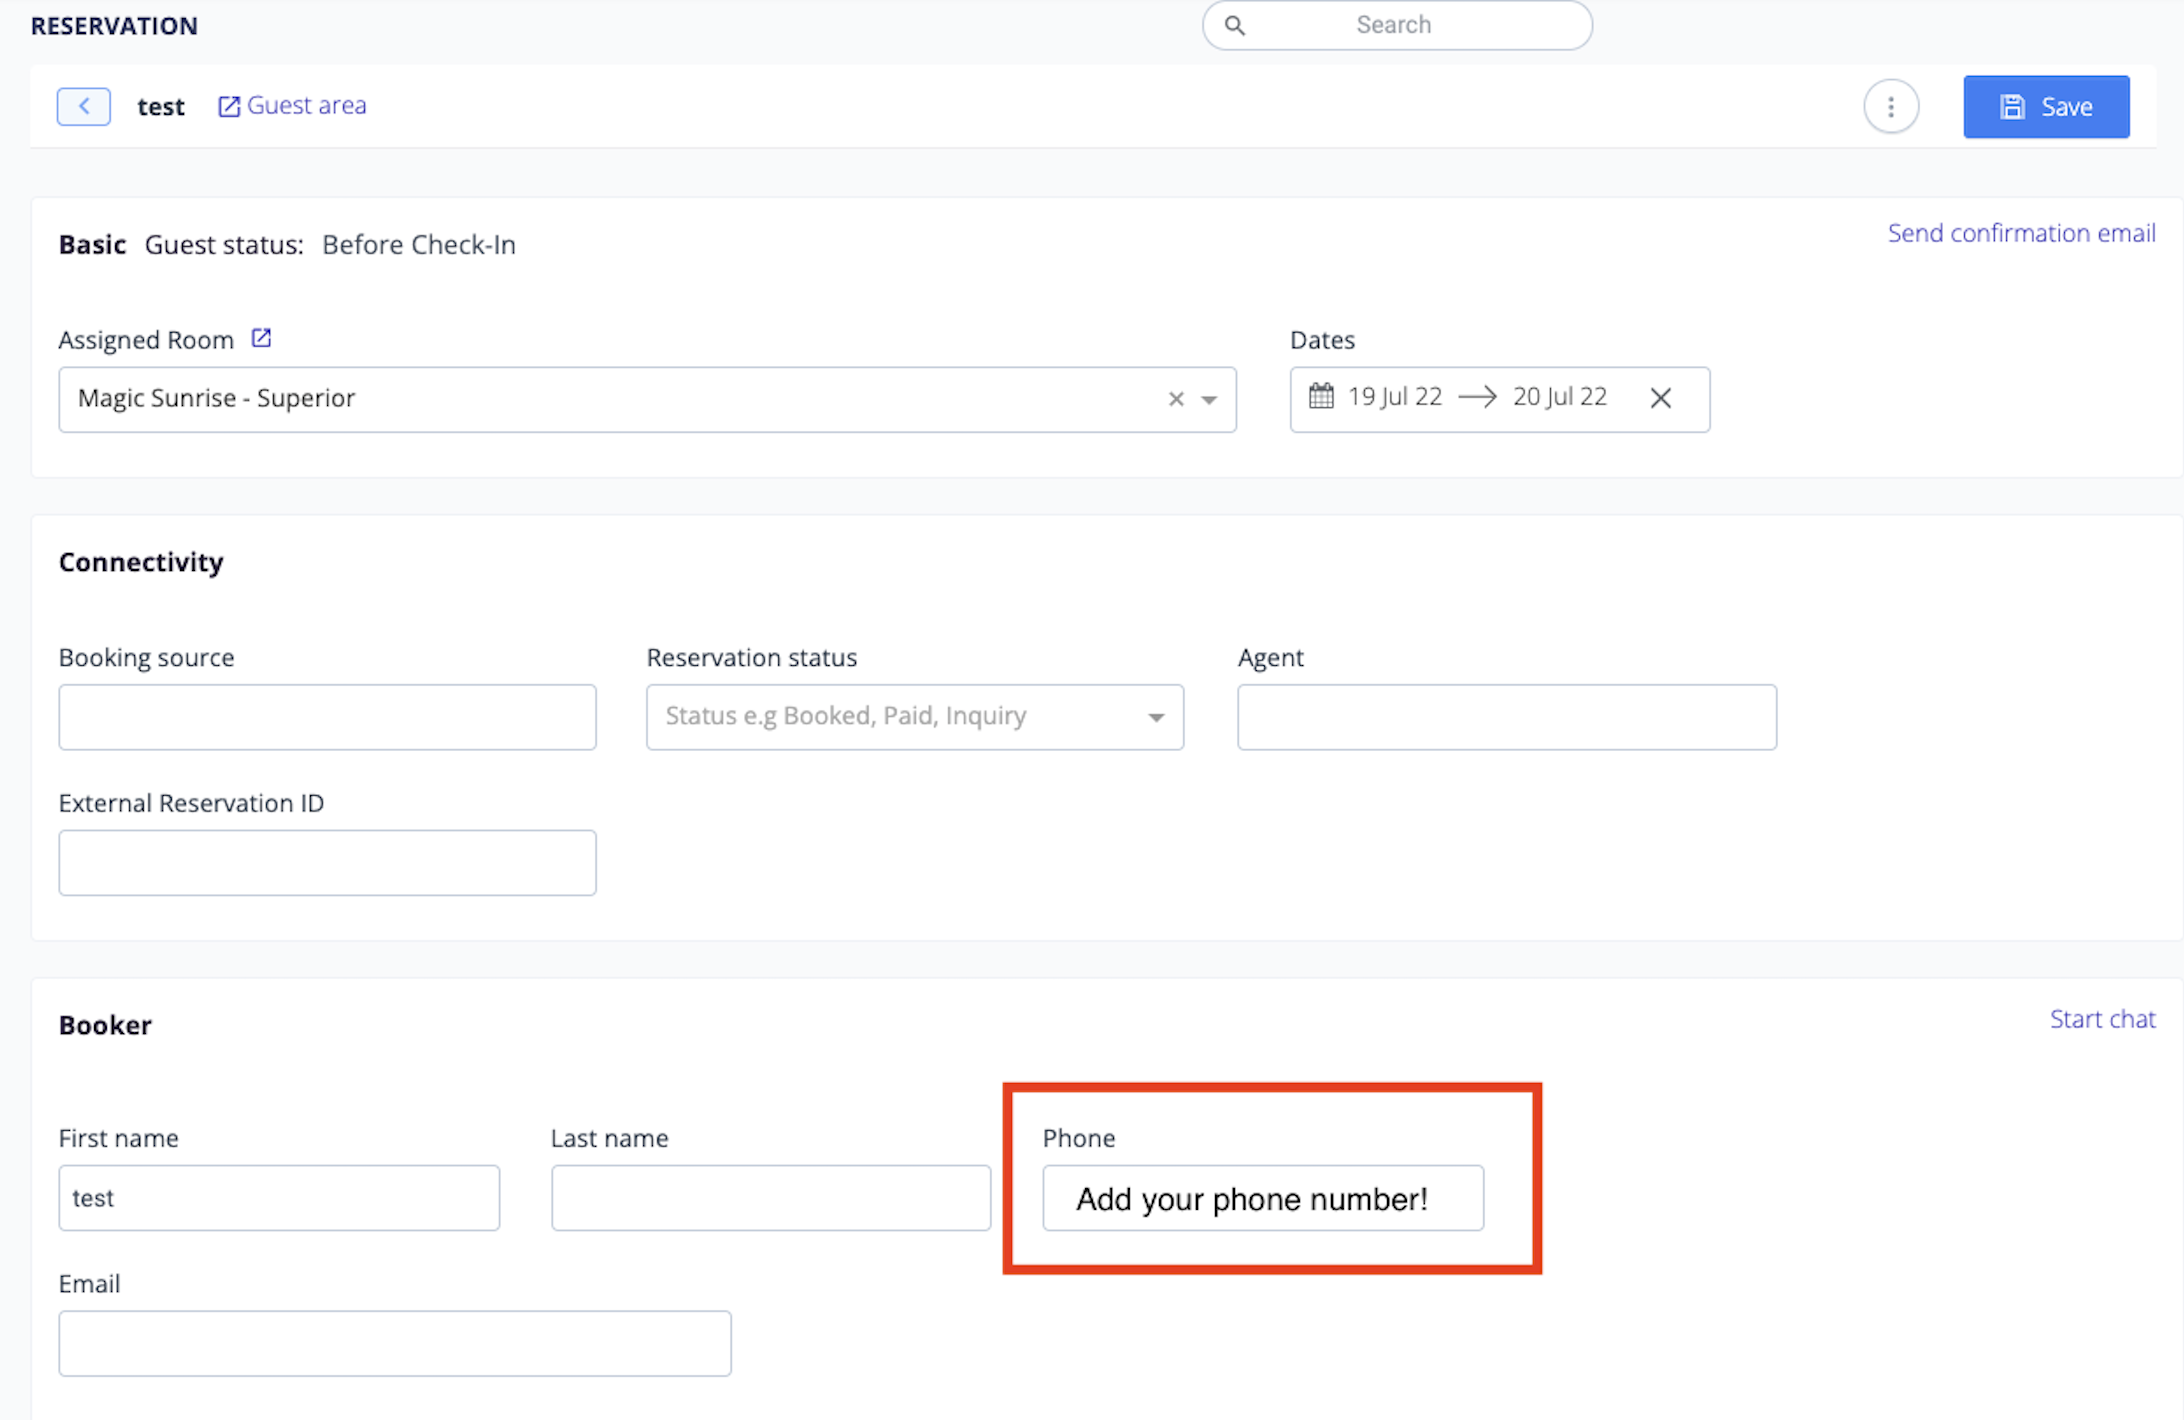This screenshot has width=2184, height=1420.
Task: Select the 19 Jul 22 start date
Action: pyautogui.click(x=1395, y=397)
